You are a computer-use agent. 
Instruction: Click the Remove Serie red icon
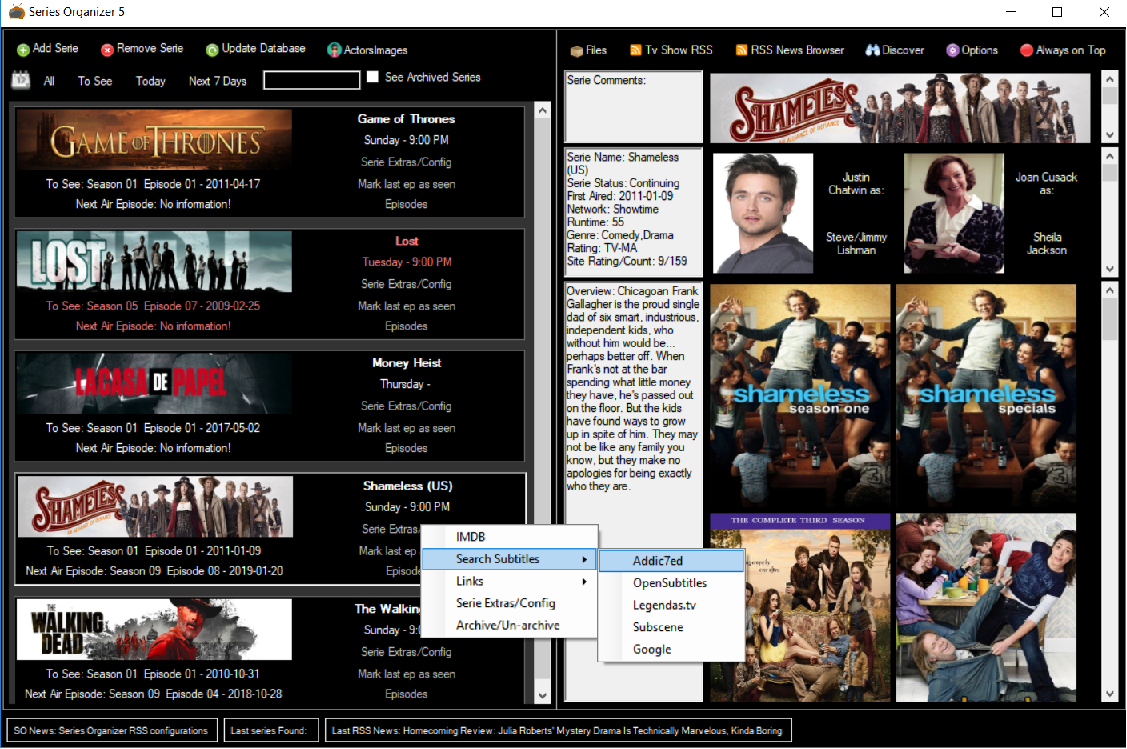(x=107, y=50)
